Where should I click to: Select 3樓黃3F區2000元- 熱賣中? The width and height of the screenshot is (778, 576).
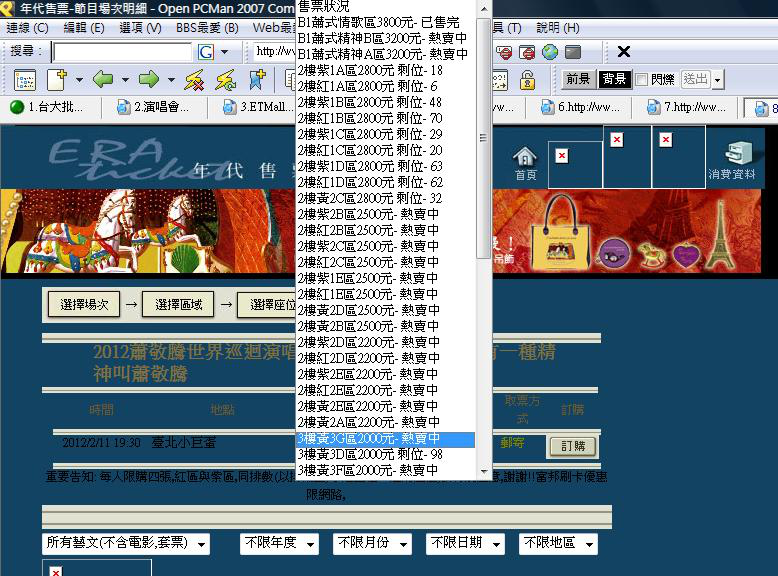[x=386, y=470]
